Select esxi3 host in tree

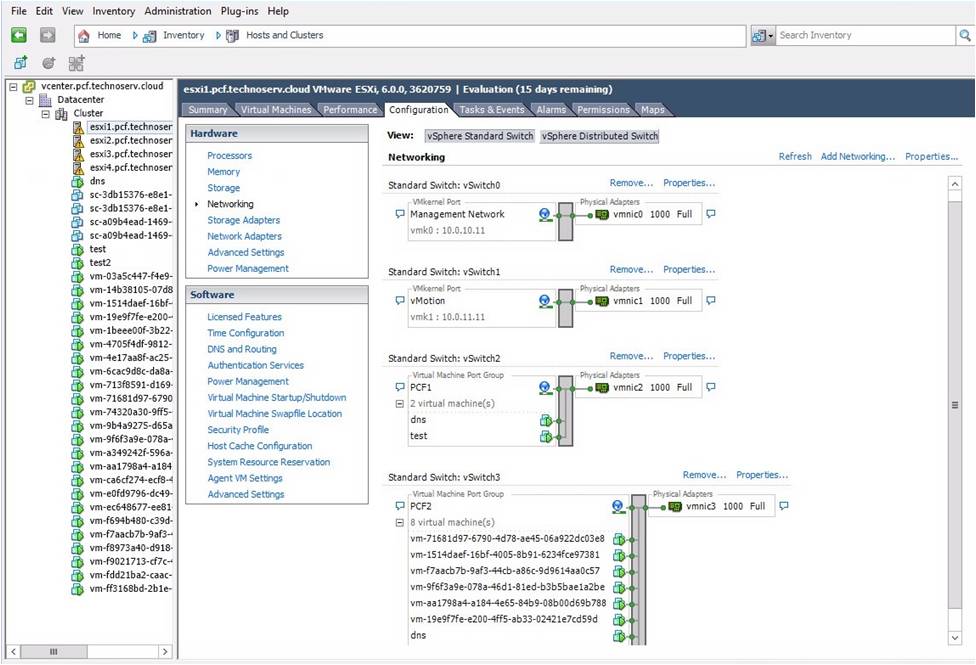coord(131,154)
